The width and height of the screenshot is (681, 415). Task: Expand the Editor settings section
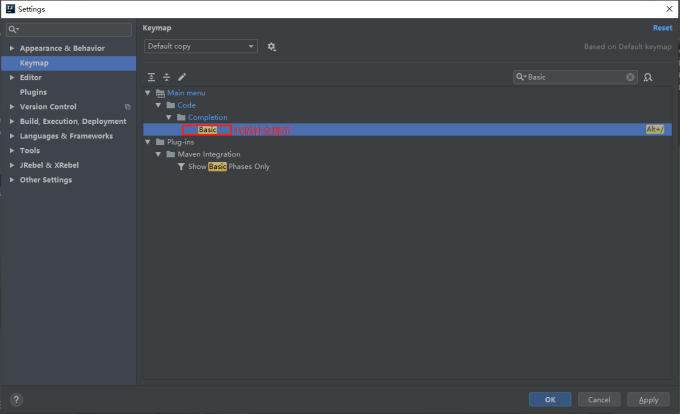tap(12, 77)
